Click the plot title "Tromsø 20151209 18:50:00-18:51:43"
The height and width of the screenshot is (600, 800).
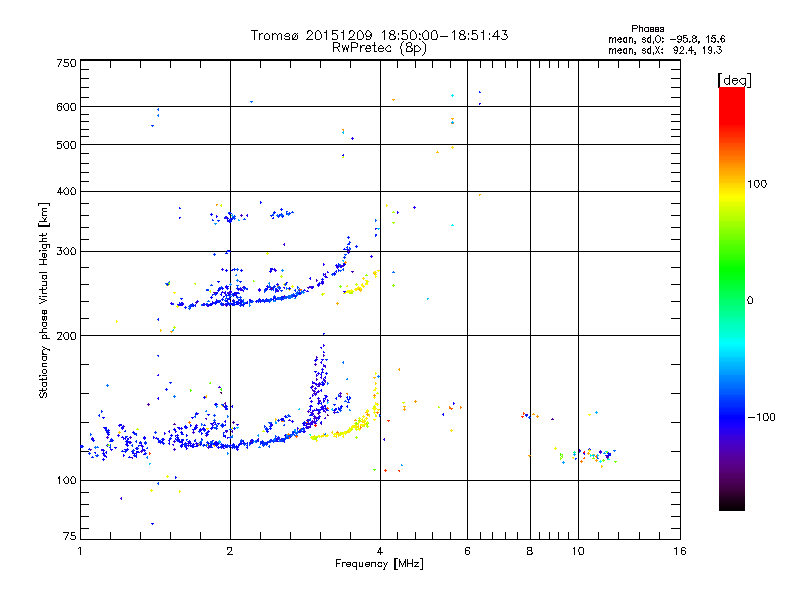point(379,35)
